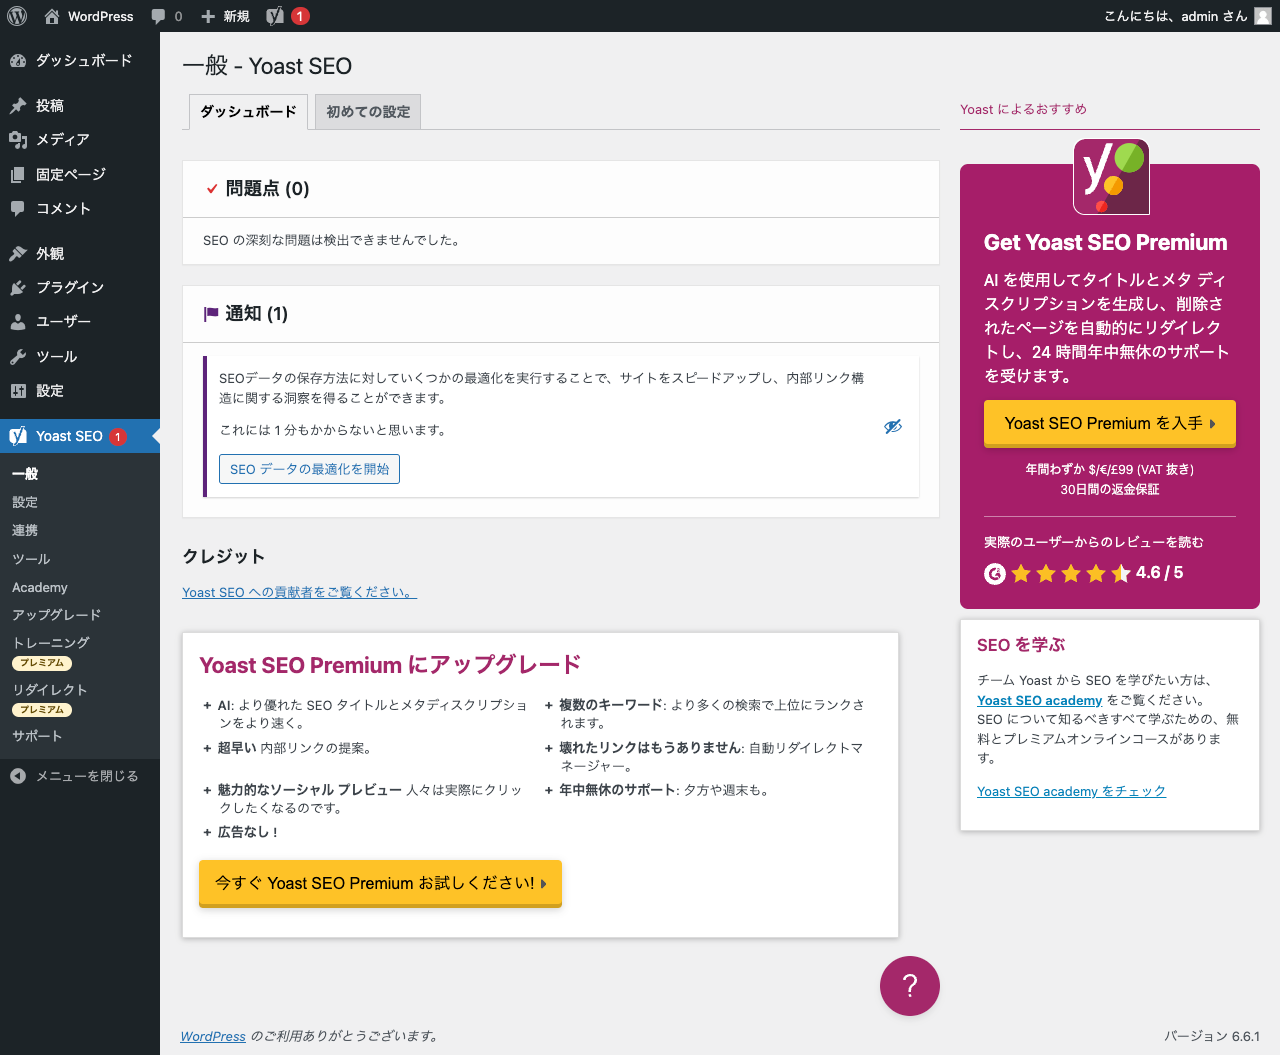Image resolution: width=1280 pixels, height=1055 pixels.
Task: Click the Yoast SEO sidebar menu icon
Action: coord(18,436)
